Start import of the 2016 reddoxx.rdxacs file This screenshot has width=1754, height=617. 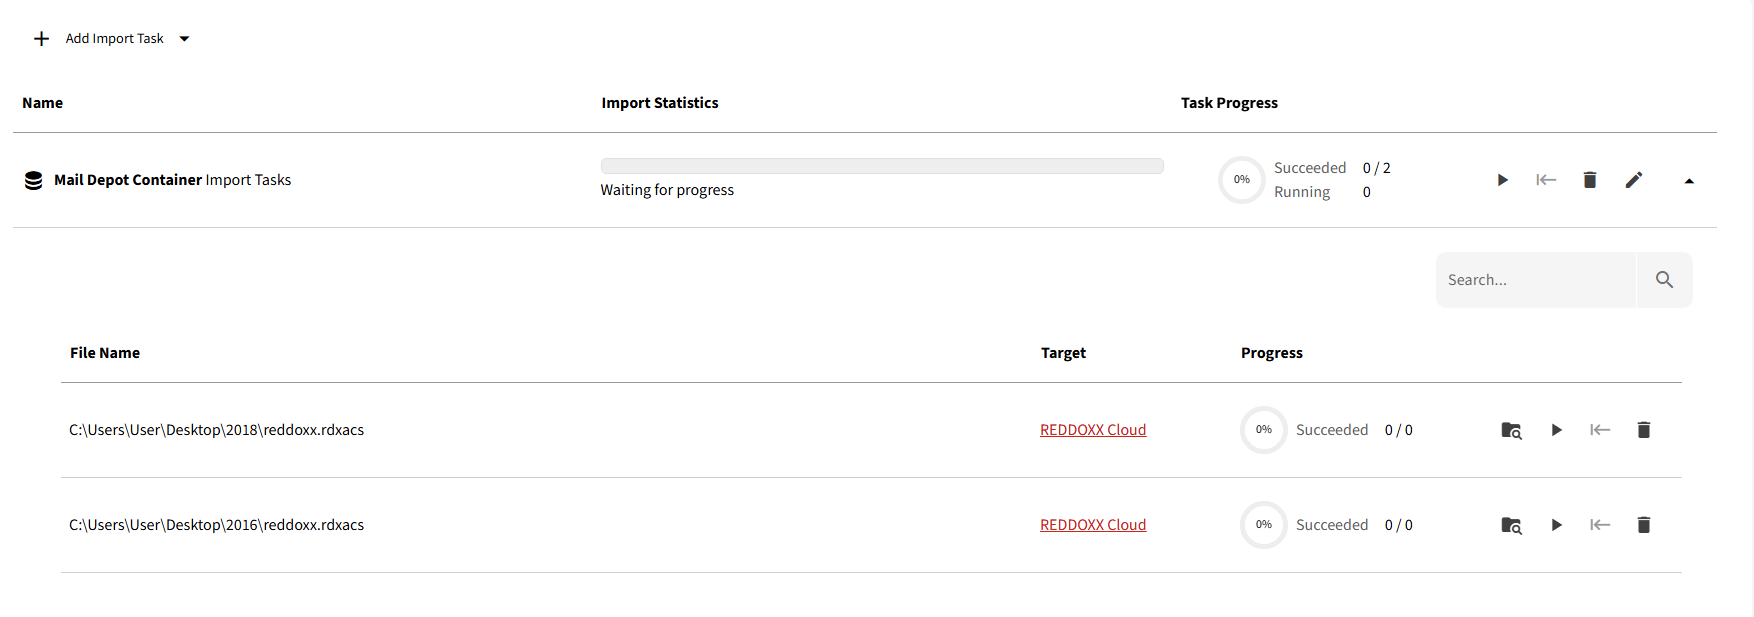click(1556, 525)
